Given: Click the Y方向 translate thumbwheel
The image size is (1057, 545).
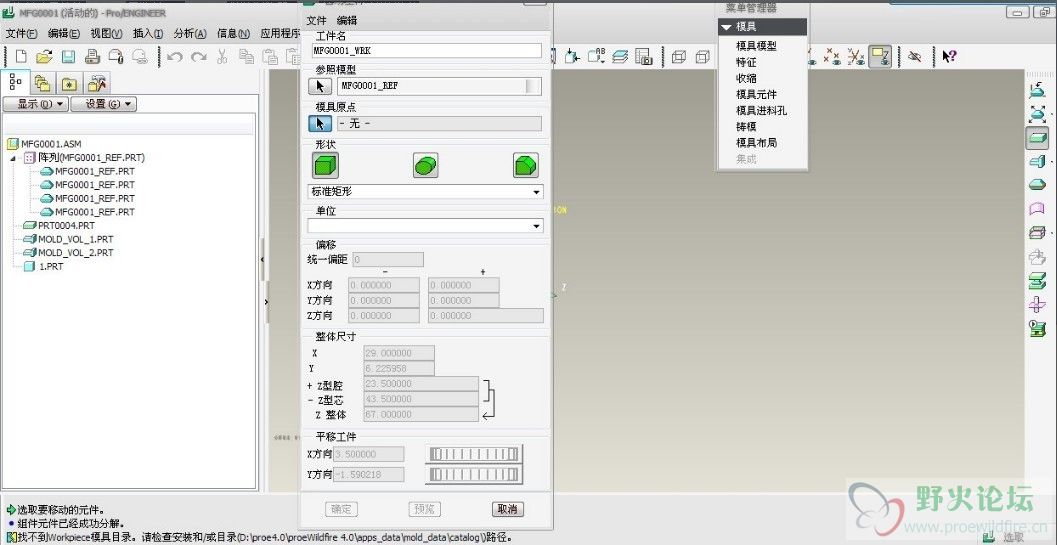Looking at the screenshot, I should [475, 475].
